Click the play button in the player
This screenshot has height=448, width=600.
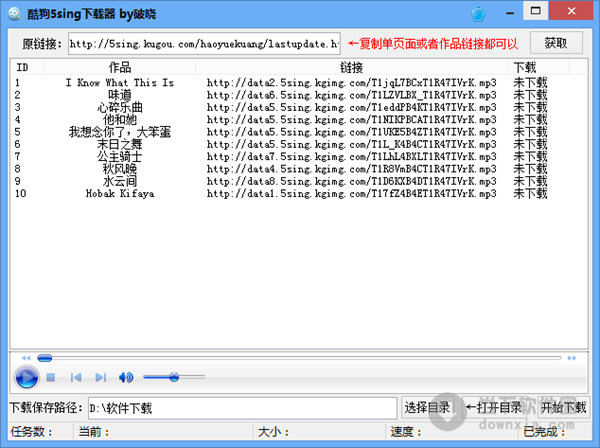point(26,377)
